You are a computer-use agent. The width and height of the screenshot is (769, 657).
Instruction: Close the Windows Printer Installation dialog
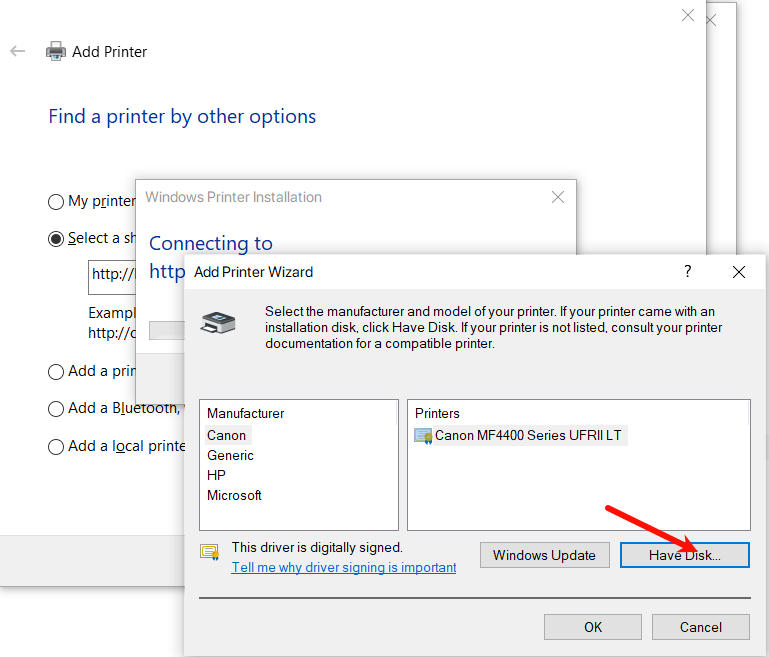558,197
